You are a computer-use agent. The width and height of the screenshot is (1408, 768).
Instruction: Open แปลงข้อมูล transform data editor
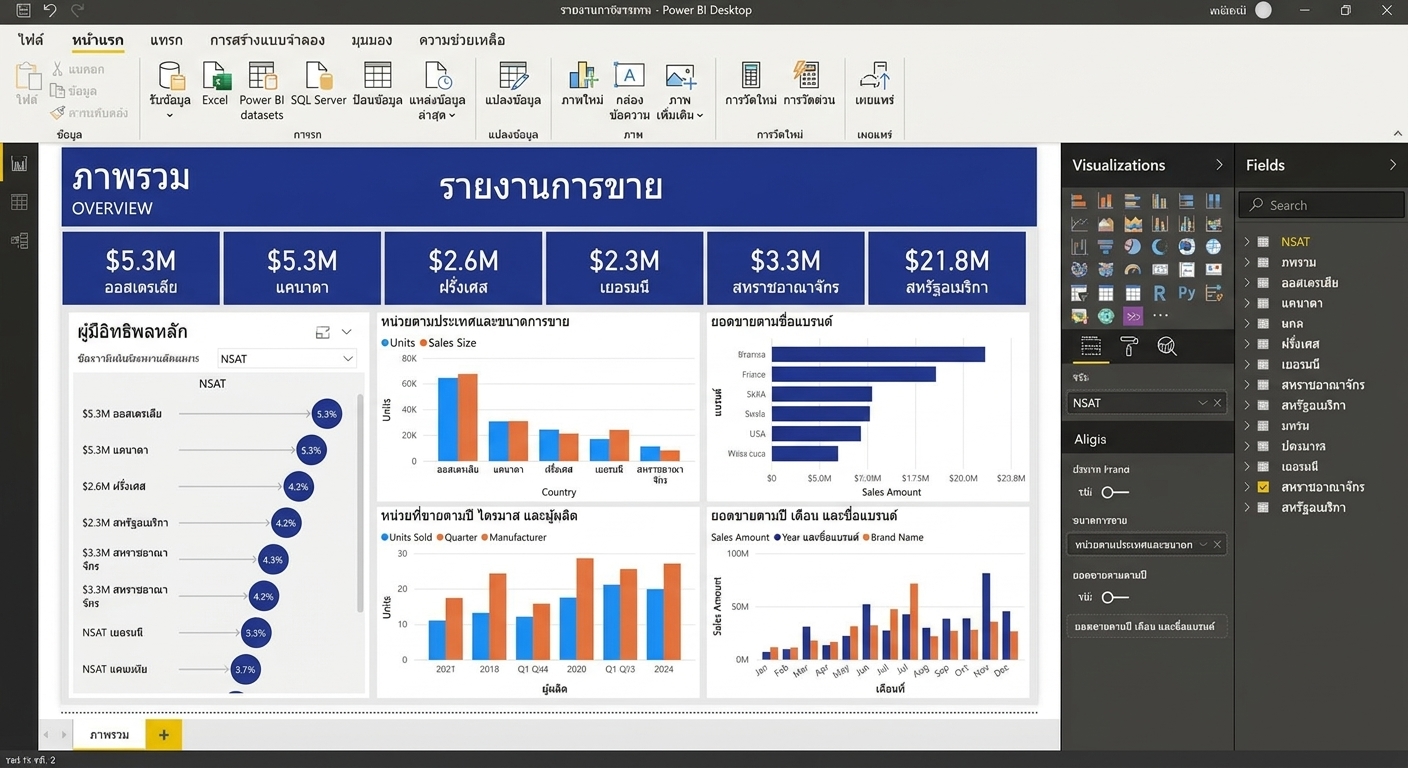pyautogui.click(x=513, y=83)
